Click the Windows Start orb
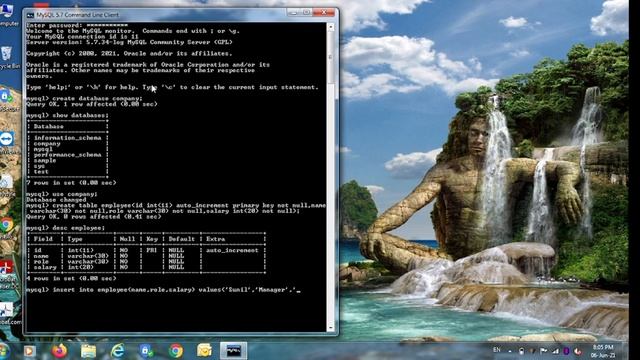The width and height of the screenshot is (640, 360). point(3,350)
